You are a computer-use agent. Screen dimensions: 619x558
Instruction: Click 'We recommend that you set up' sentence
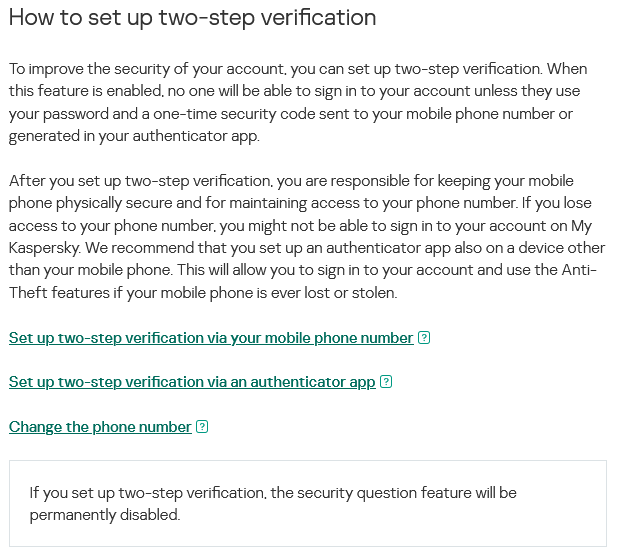(x=195, y=248)
